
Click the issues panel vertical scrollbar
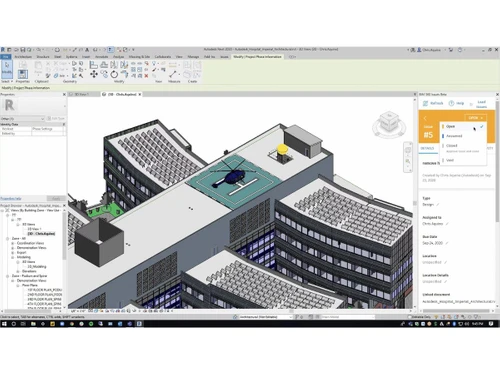[497, 162]
